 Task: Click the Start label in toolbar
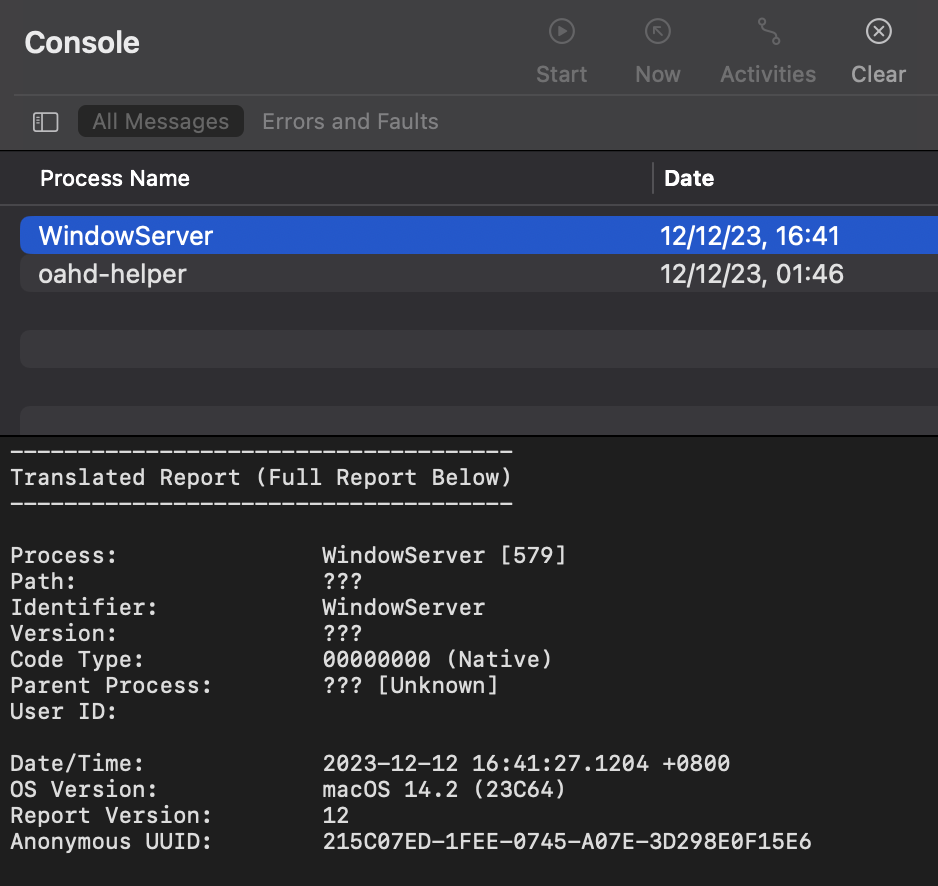pyautogui.click(x=561, y=74)
